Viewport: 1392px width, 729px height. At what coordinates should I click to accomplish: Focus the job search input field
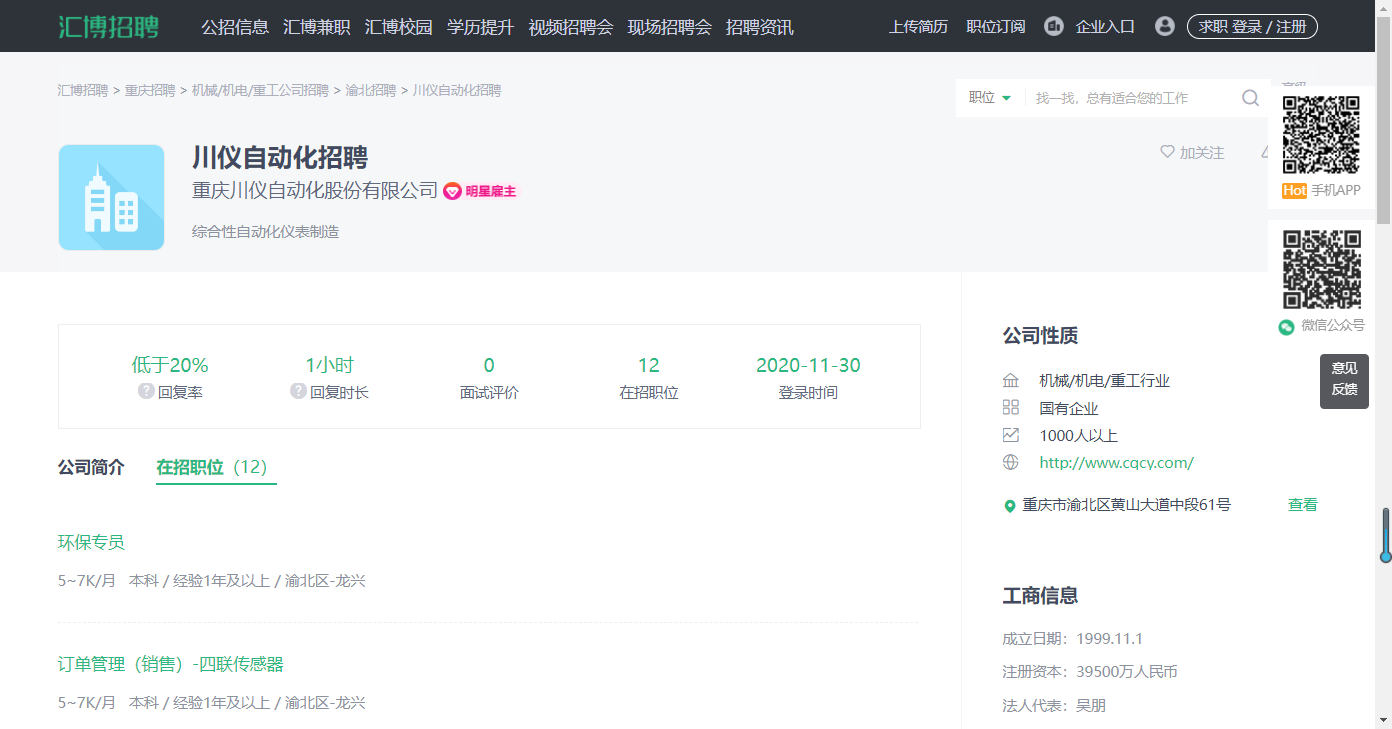[x=1132, y=98]
